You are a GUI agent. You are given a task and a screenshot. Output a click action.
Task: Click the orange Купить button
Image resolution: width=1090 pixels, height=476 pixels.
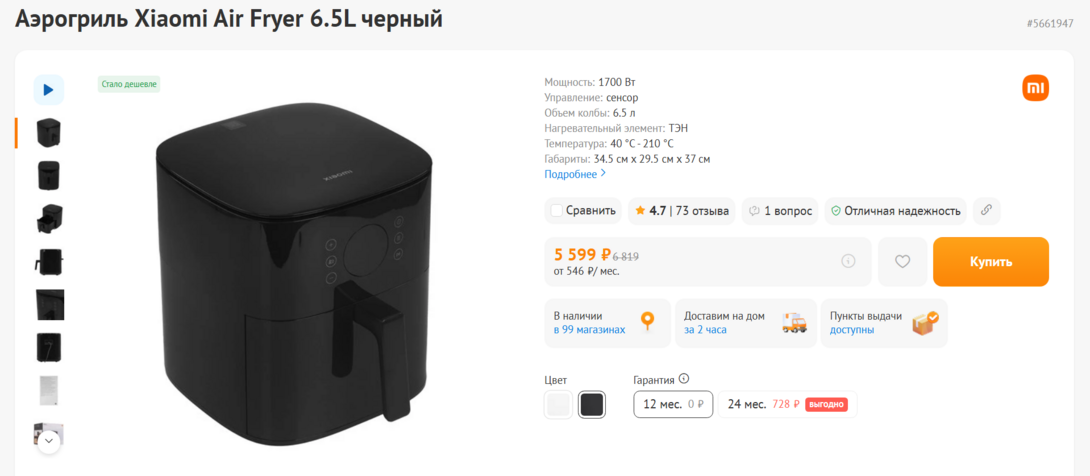(991, 262)
